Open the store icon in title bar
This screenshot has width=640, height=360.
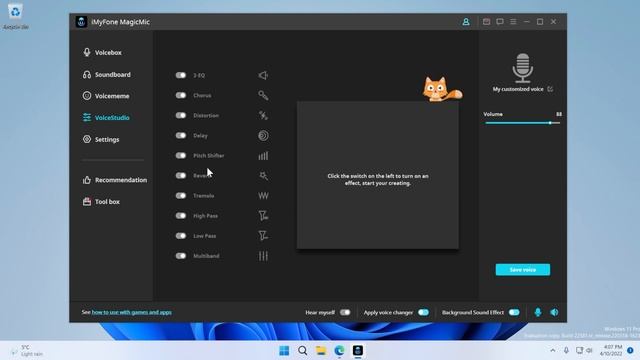coord(486,22)
